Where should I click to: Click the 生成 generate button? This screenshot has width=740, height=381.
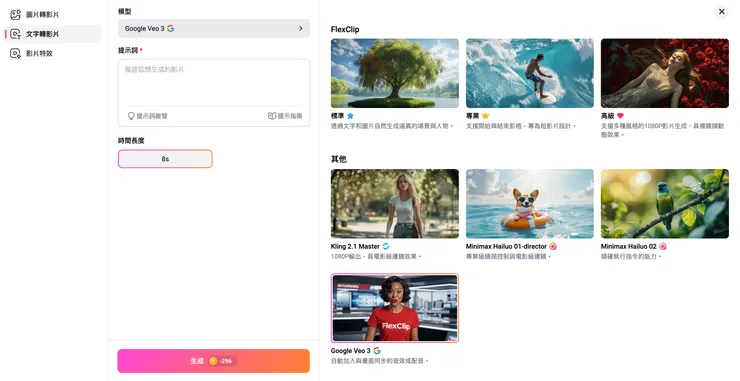click(214, 361)
